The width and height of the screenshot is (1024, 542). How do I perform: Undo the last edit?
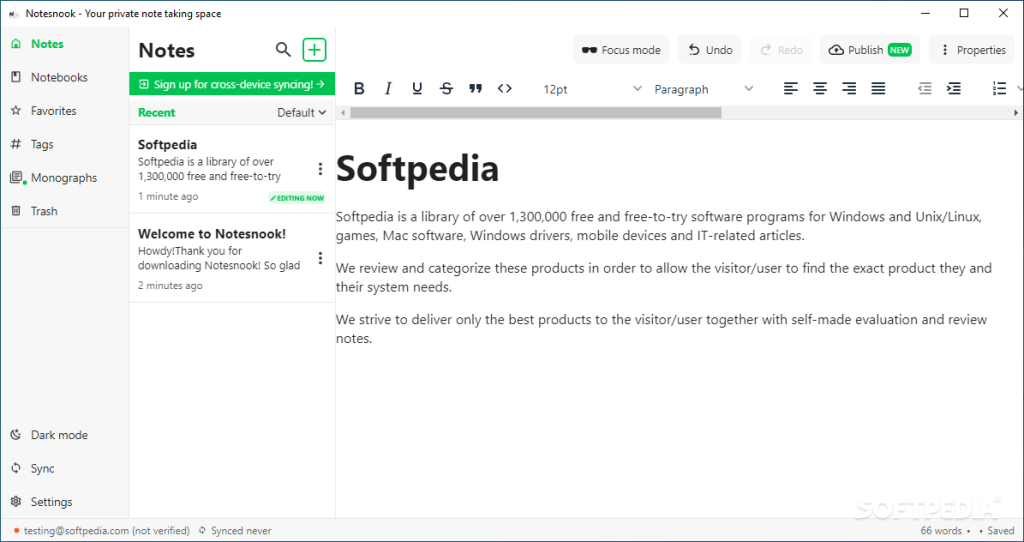pyautogui.click(x=709, y=50)
